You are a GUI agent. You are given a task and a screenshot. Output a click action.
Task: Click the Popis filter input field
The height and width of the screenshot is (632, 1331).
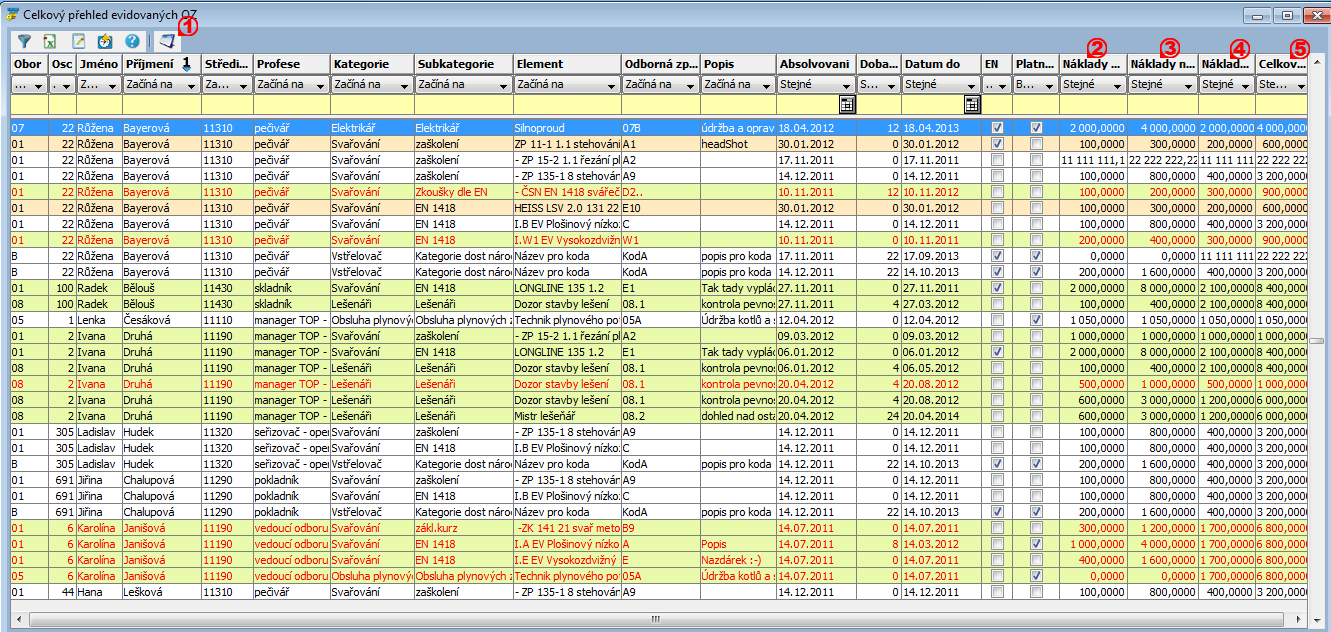[x=737, y=104]
